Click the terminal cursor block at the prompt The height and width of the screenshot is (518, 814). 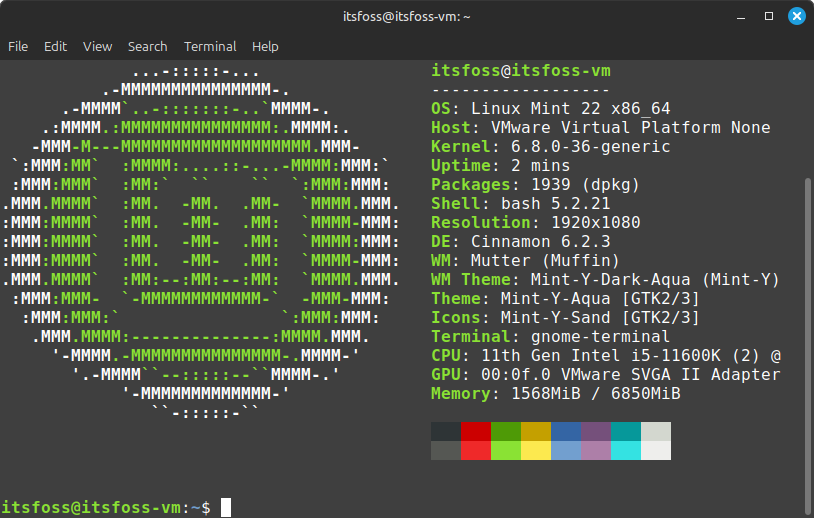click(x=226, y=507)
